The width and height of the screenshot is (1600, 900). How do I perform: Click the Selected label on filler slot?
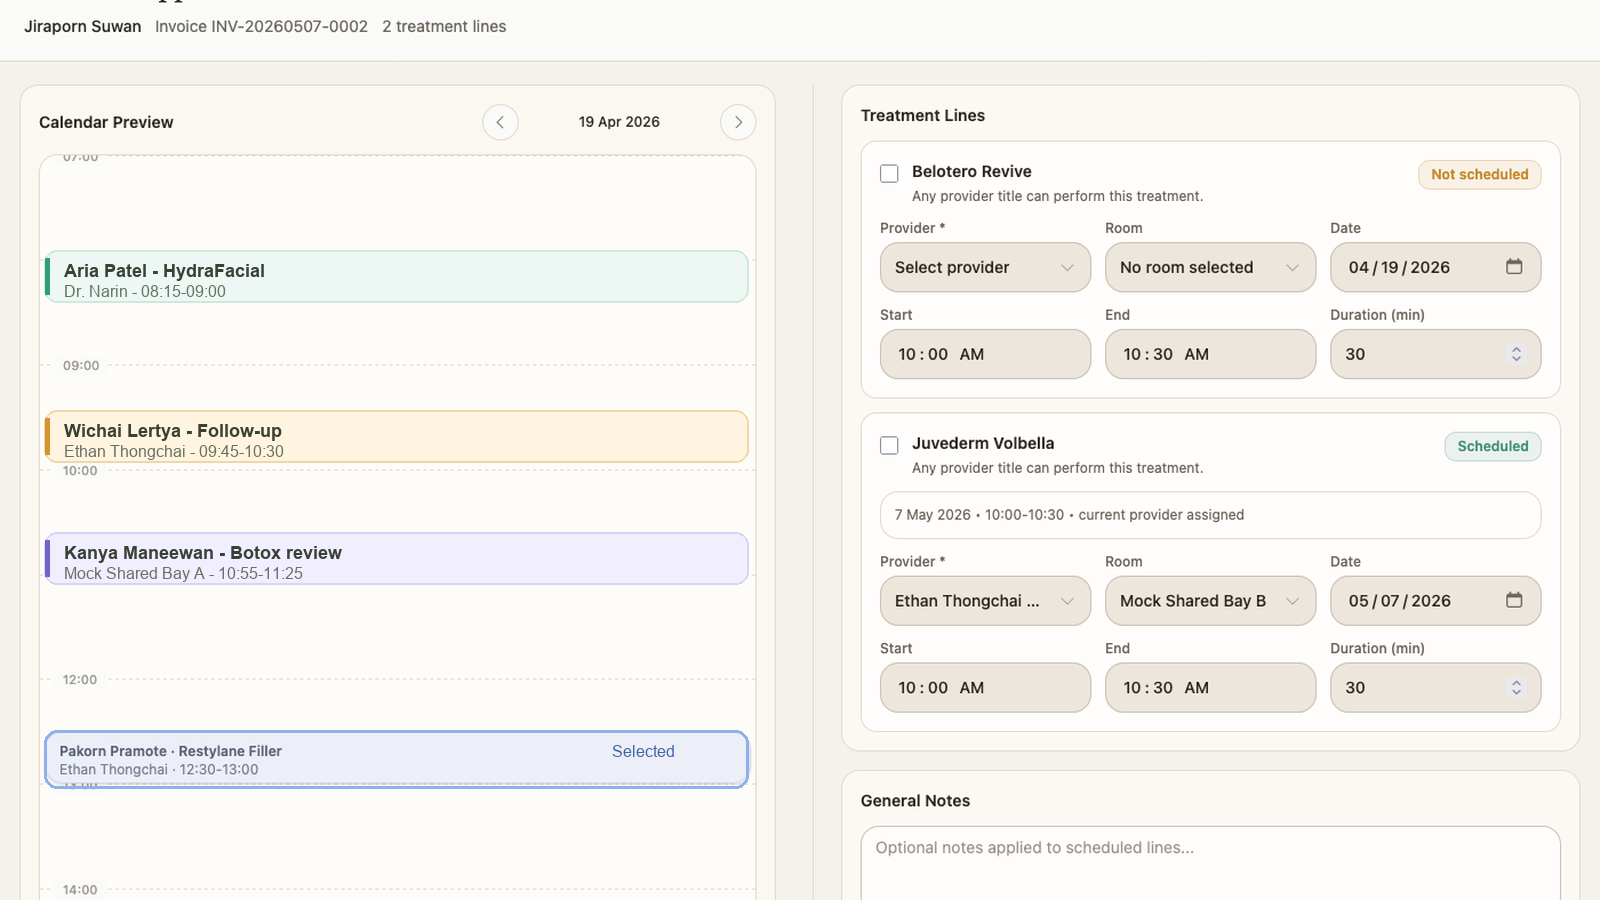point(643,751)
